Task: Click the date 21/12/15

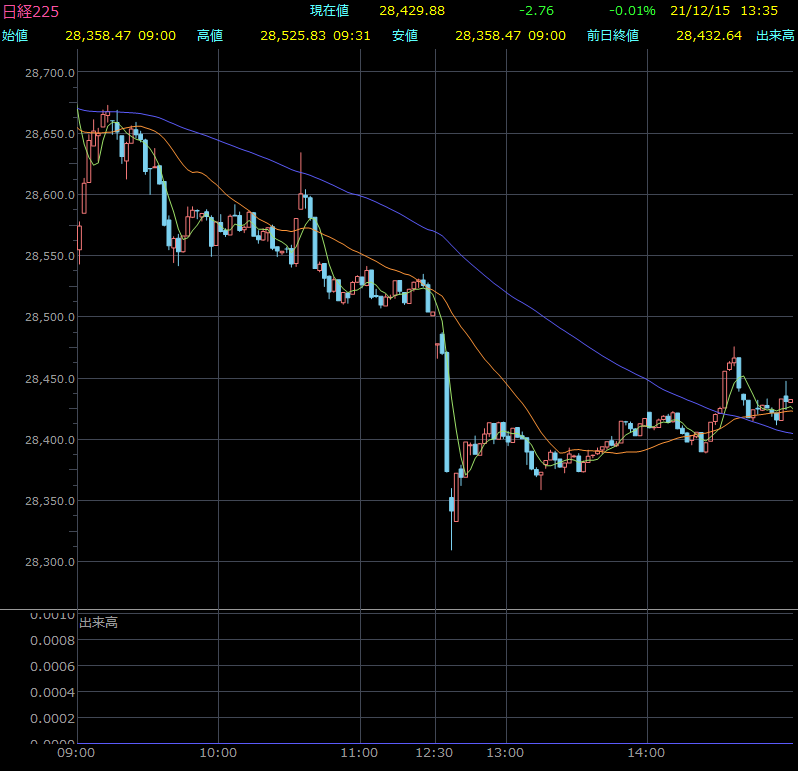Action: coord(700,11)
